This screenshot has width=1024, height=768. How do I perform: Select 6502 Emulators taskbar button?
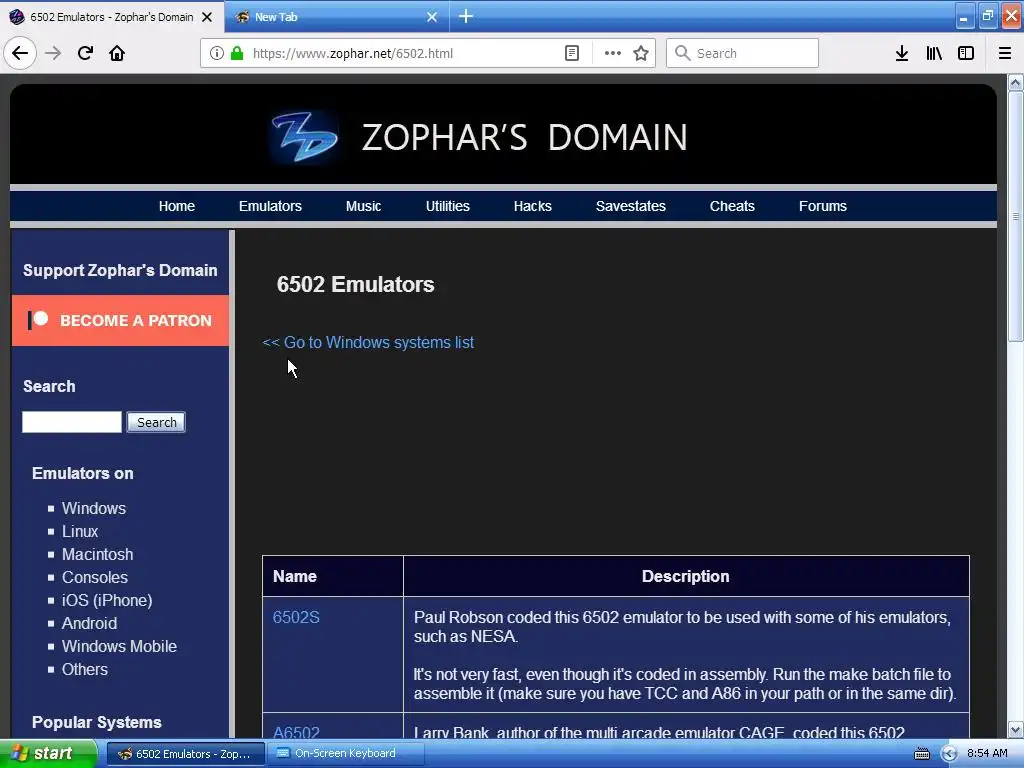(185, 754)
